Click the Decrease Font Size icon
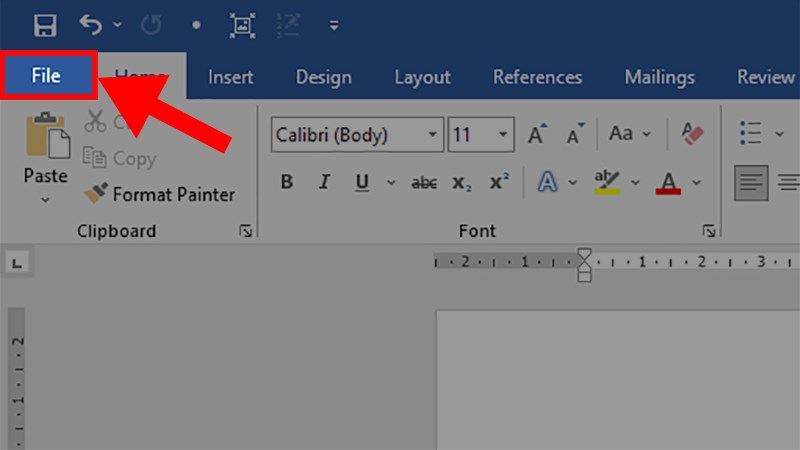 point(575,134)
